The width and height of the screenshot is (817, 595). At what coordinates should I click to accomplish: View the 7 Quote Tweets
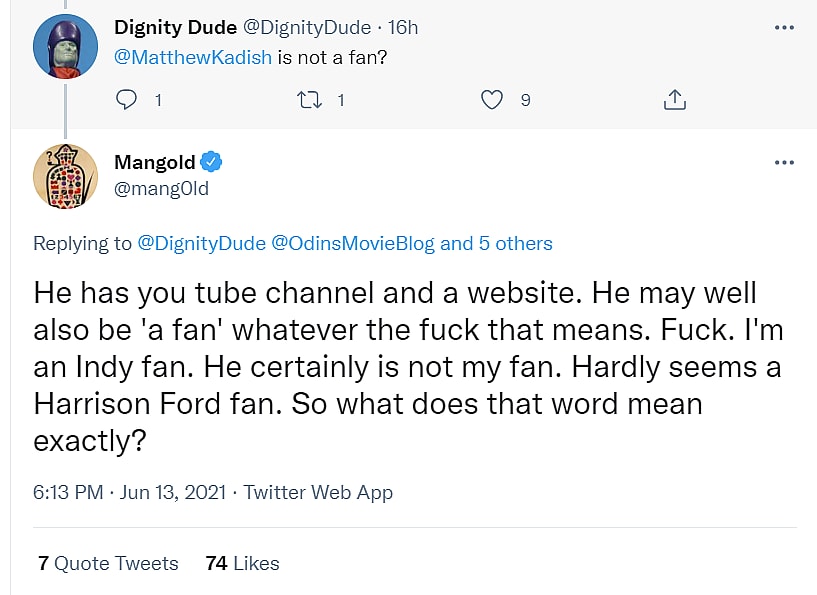[108, 563]
